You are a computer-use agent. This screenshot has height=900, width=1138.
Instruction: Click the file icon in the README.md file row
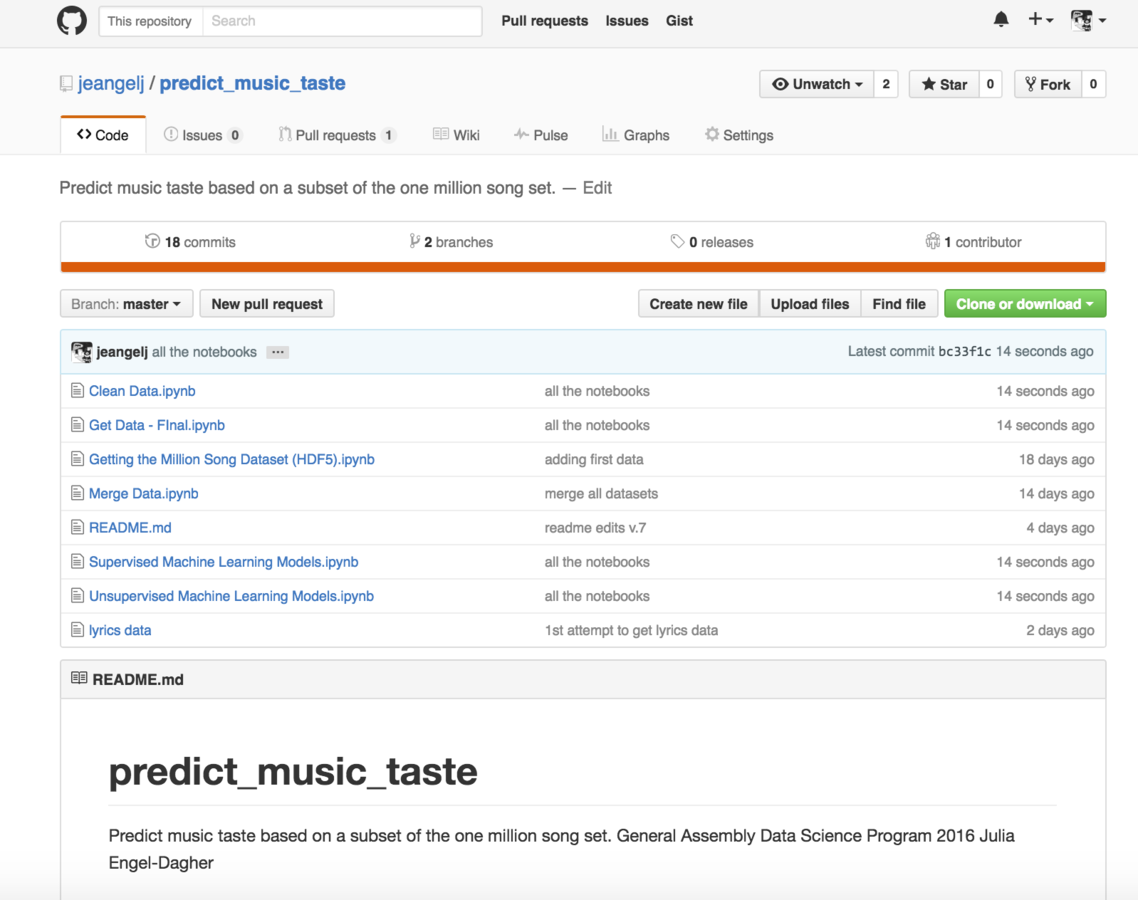click(x=77, y=527)
